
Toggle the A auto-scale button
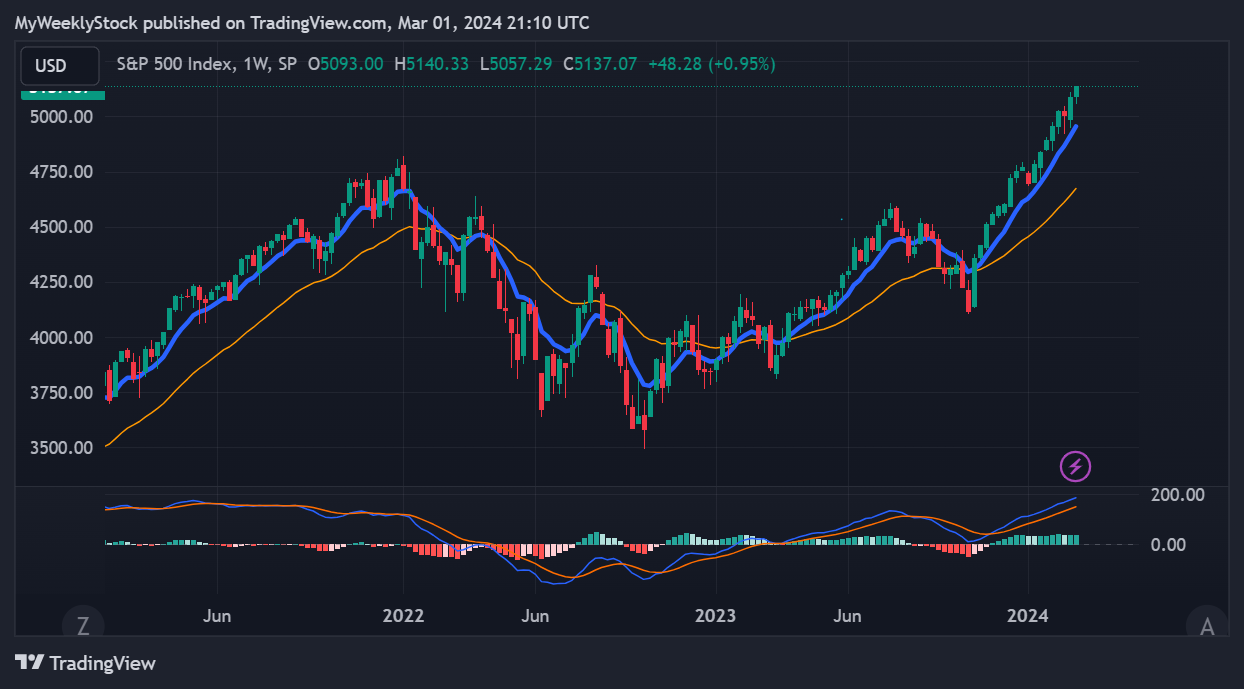click(1207, 626)
